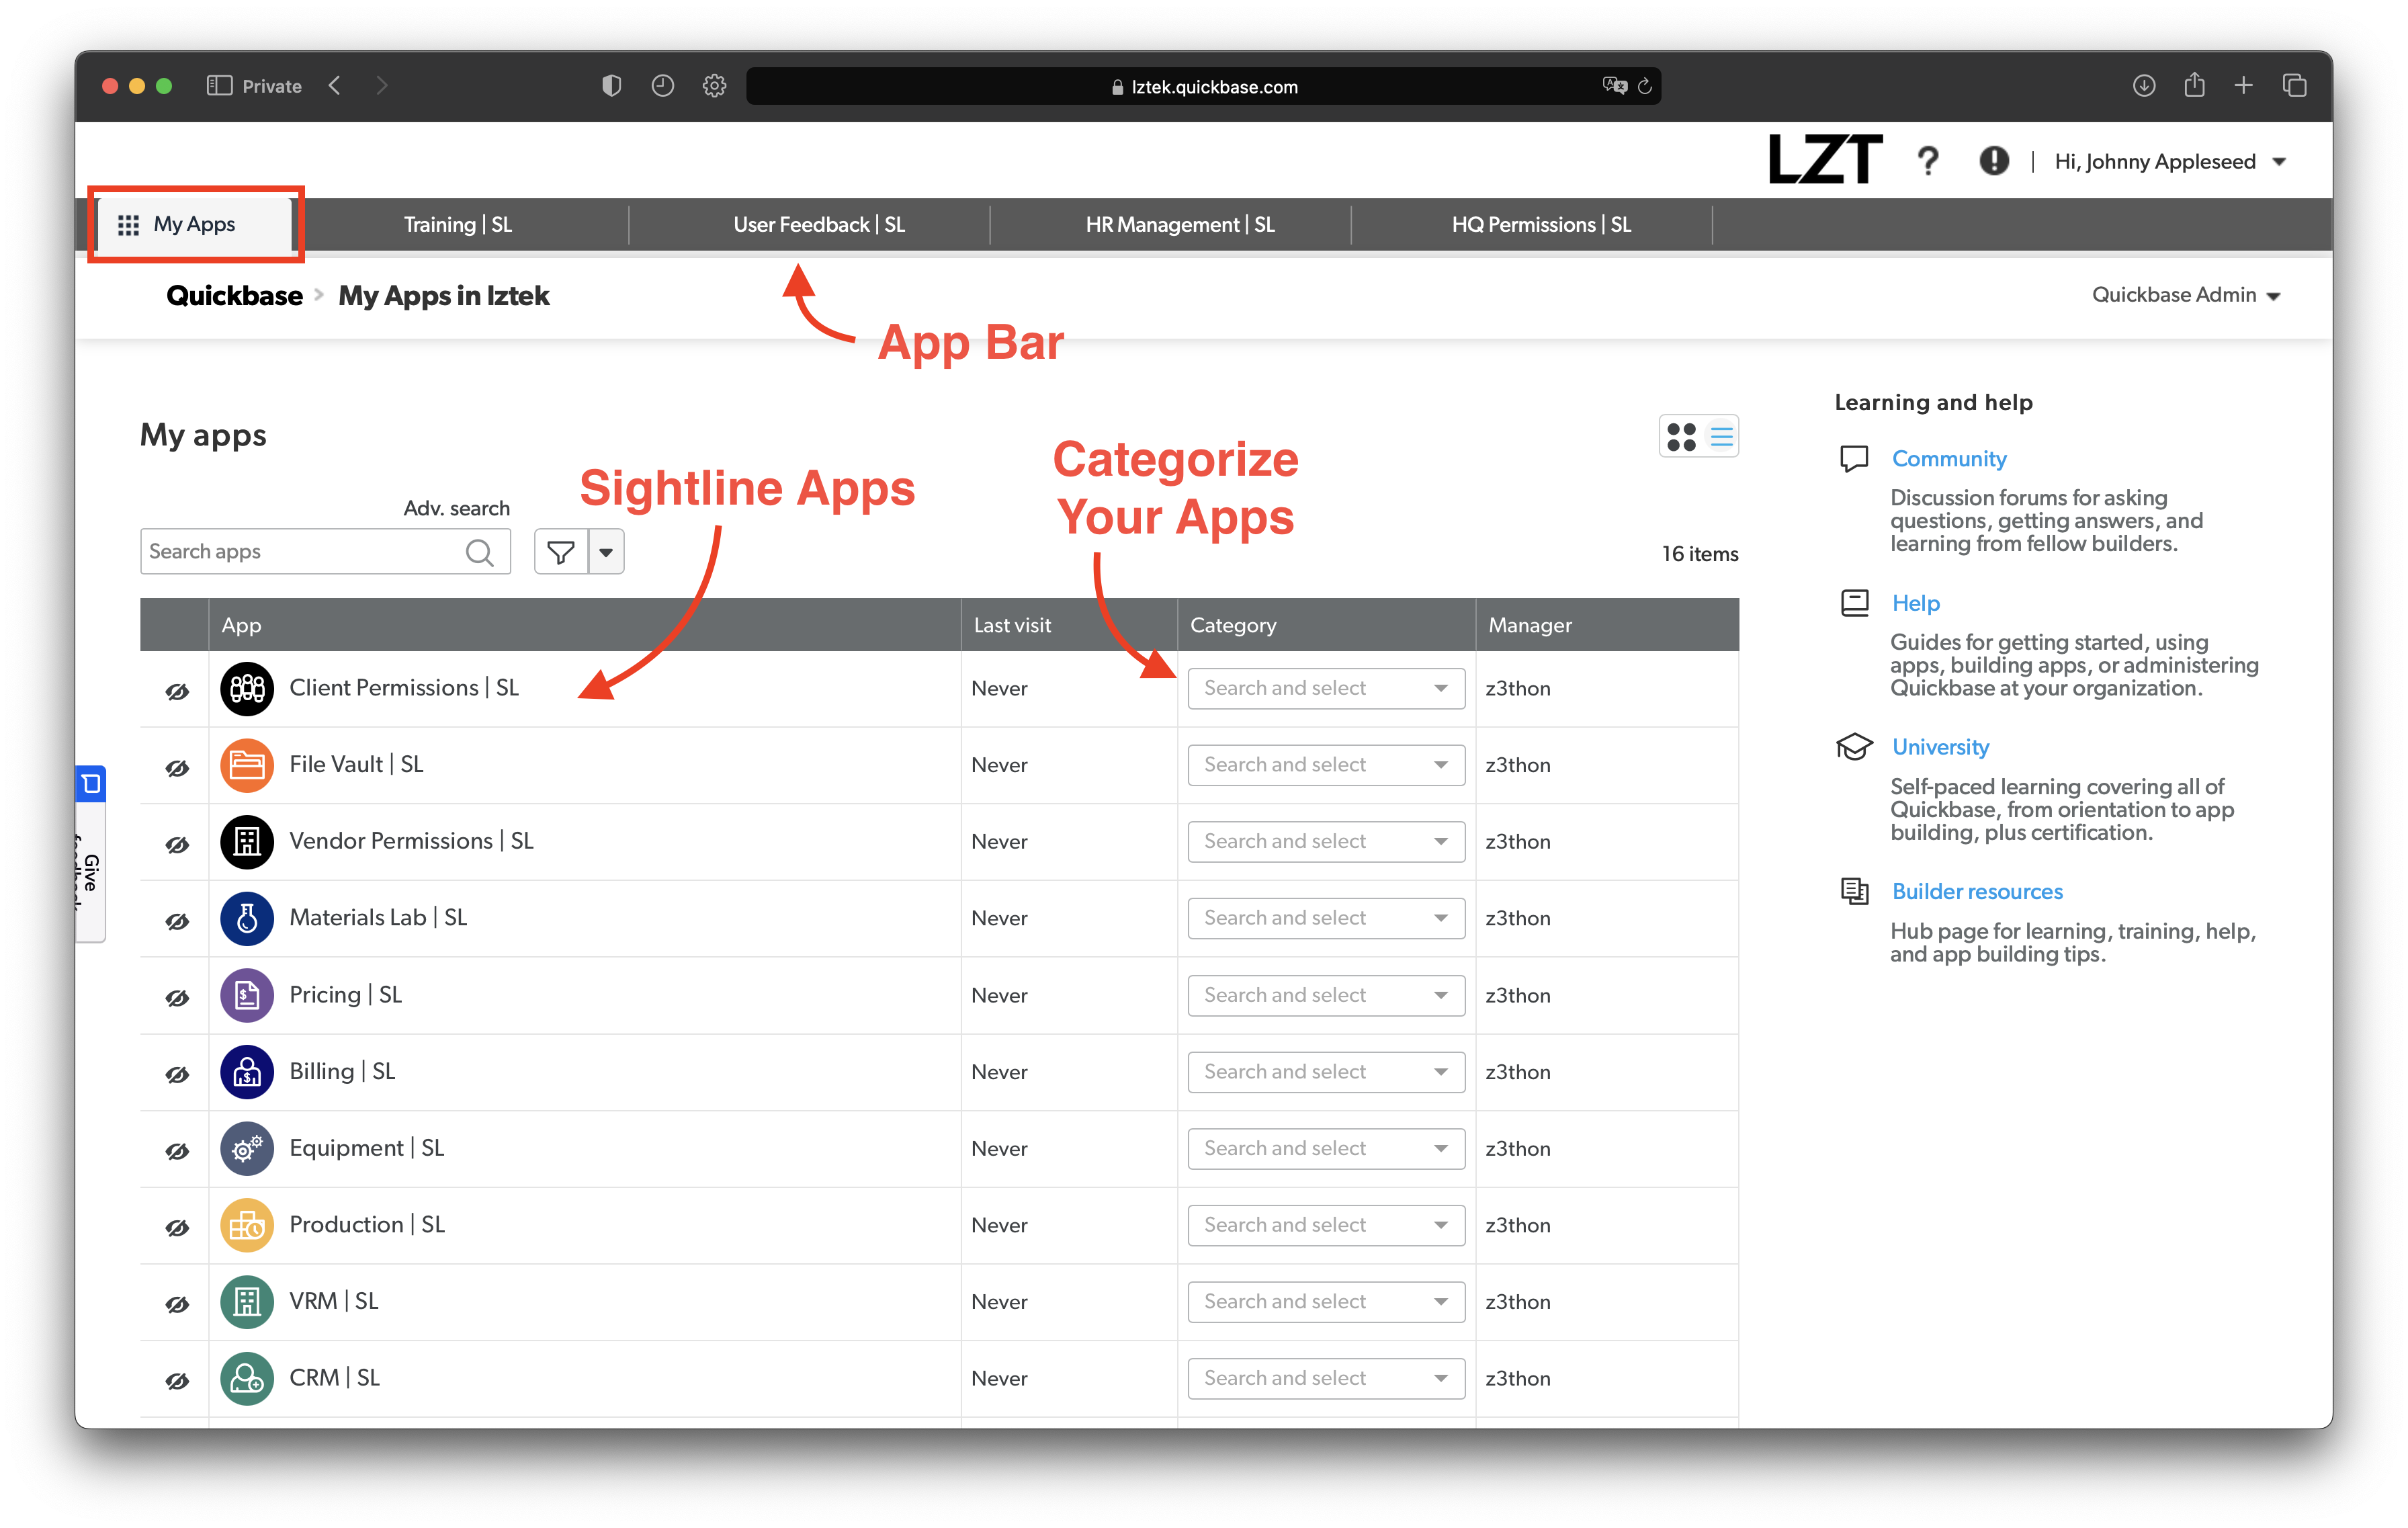Open the Johnny Appleseed account dropdown
Image resolution: width=2408 pixels, height=1528 pixels.
[2170, 160]
